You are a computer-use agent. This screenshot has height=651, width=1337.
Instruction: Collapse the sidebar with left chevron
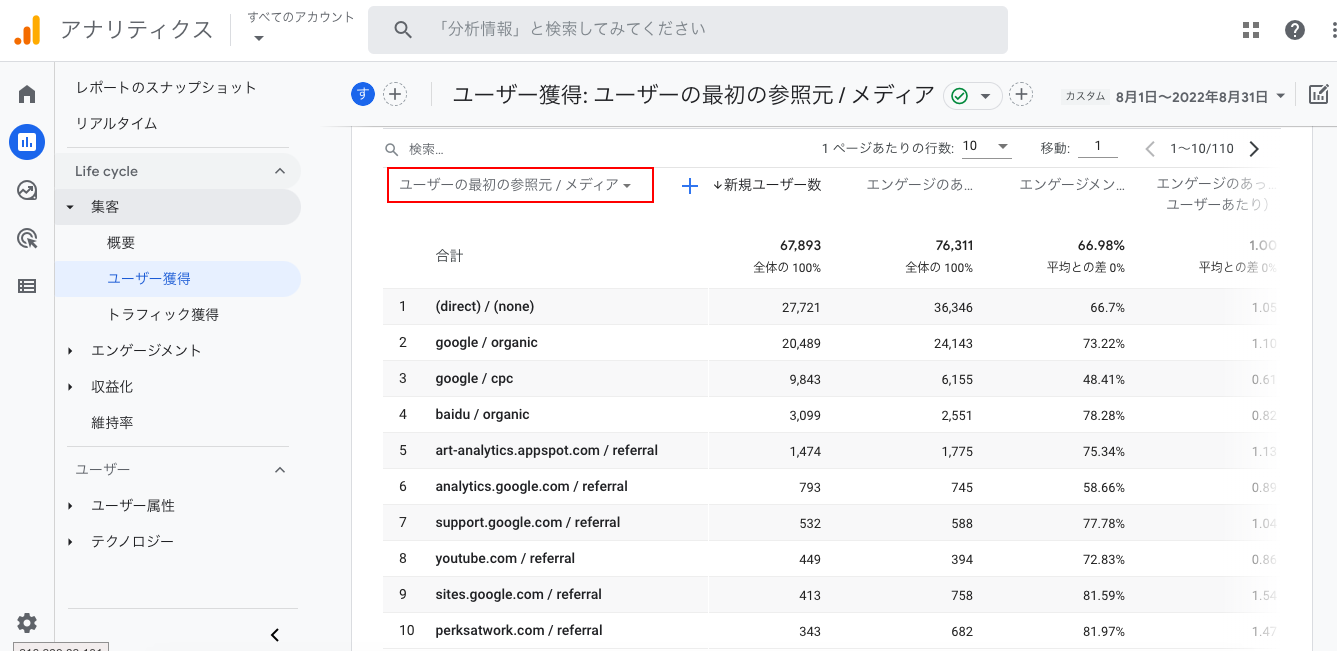tap(275, 635)
